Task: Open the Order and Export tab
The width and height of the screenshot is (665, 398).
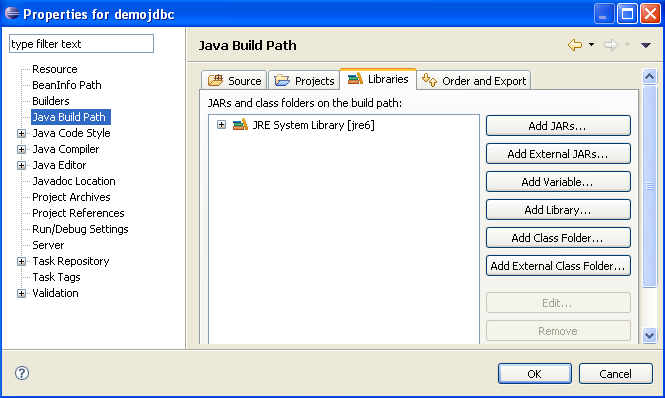Action: [x=474, y=81]
